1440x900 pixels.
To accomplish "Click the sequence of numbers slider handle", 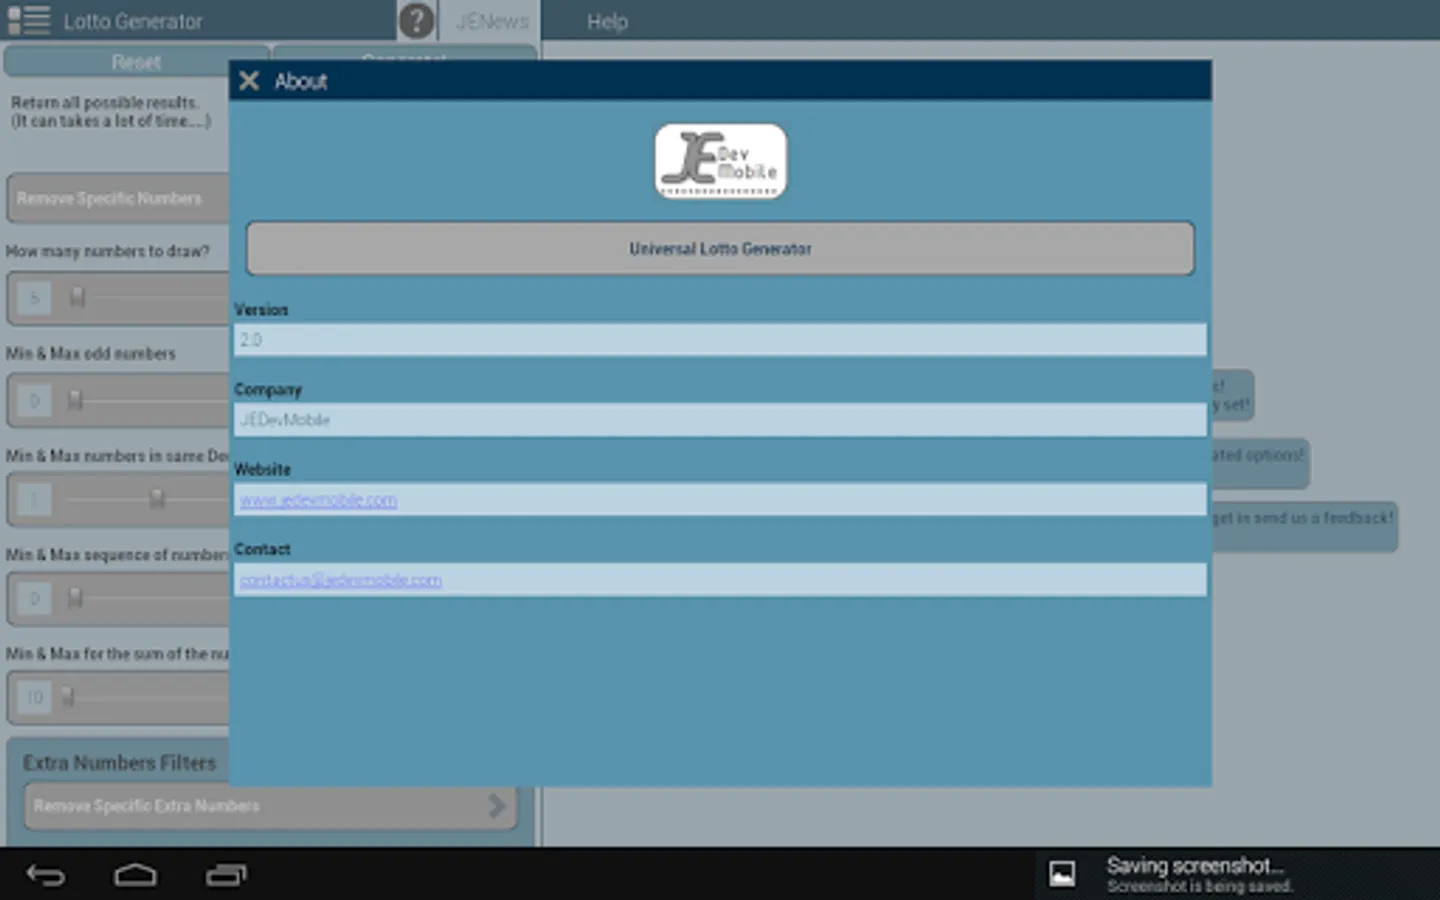I will pos(75,597).
